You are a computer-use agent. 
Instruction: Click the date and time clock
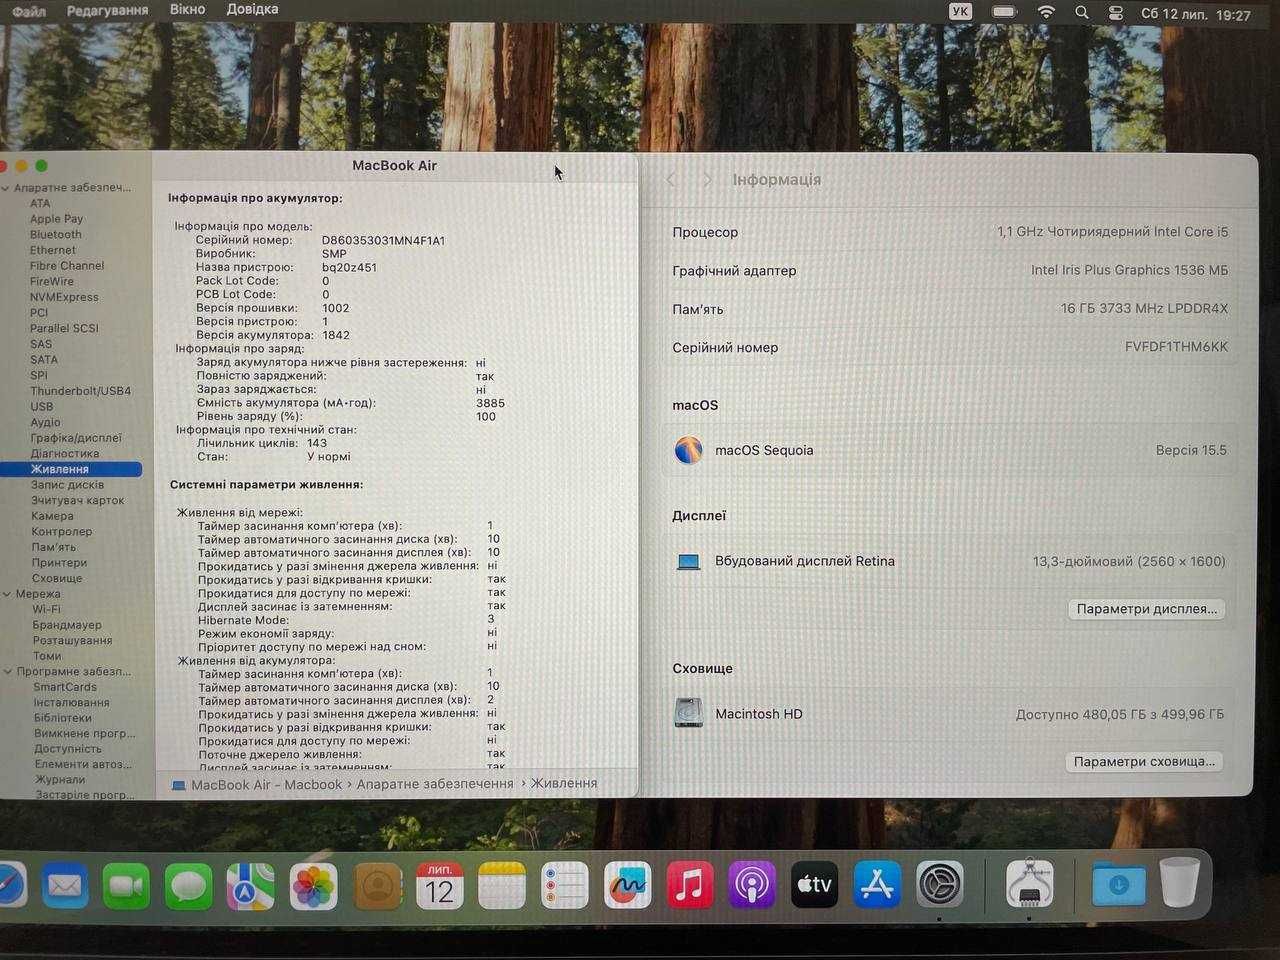click(x=1196, y=15)
